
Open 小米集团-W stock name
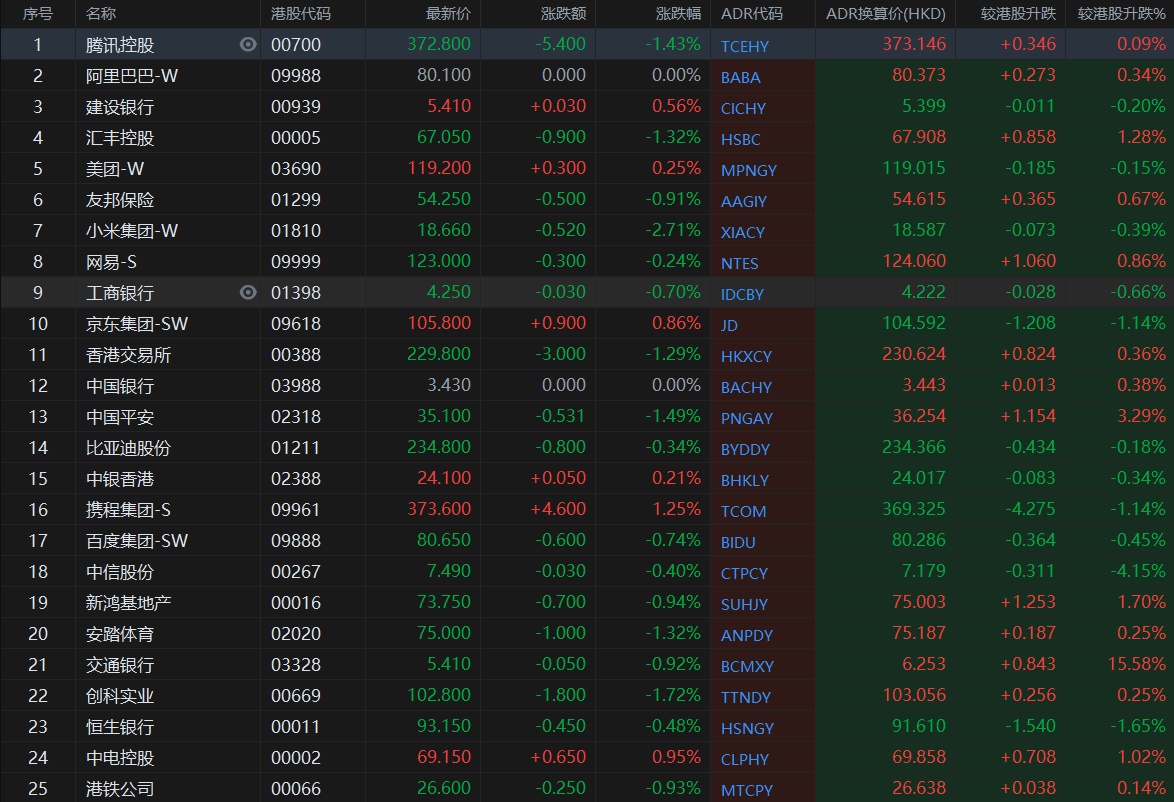132,231
